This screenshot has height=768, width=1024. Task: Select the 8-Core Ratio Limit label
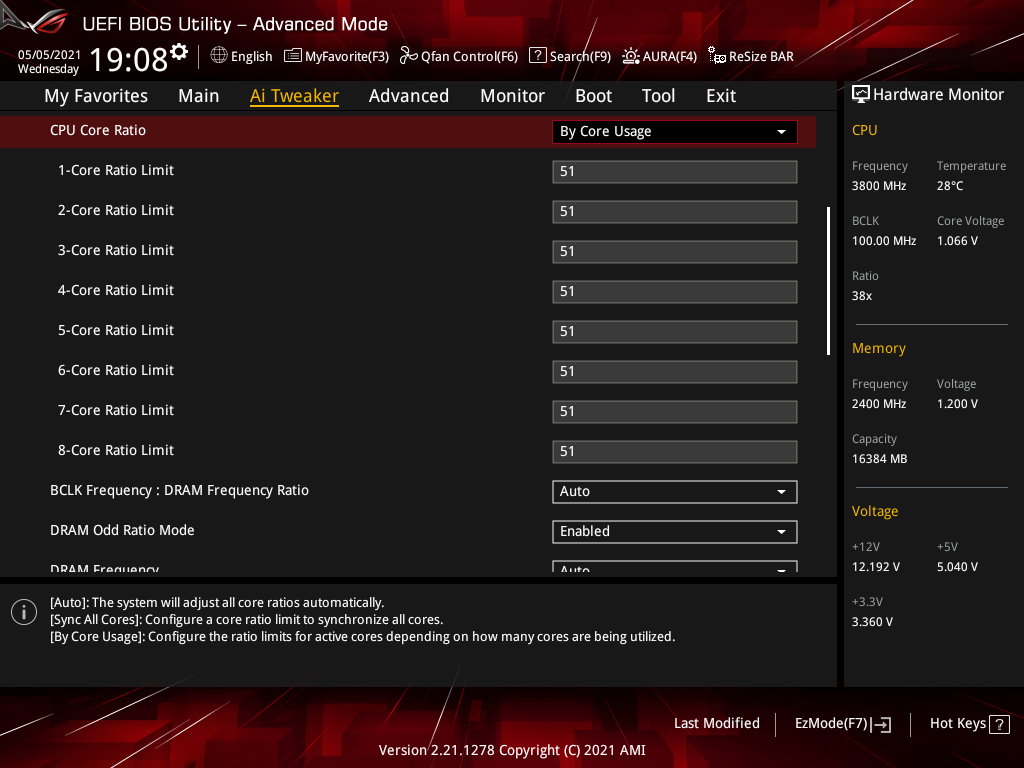coord(116,451)
